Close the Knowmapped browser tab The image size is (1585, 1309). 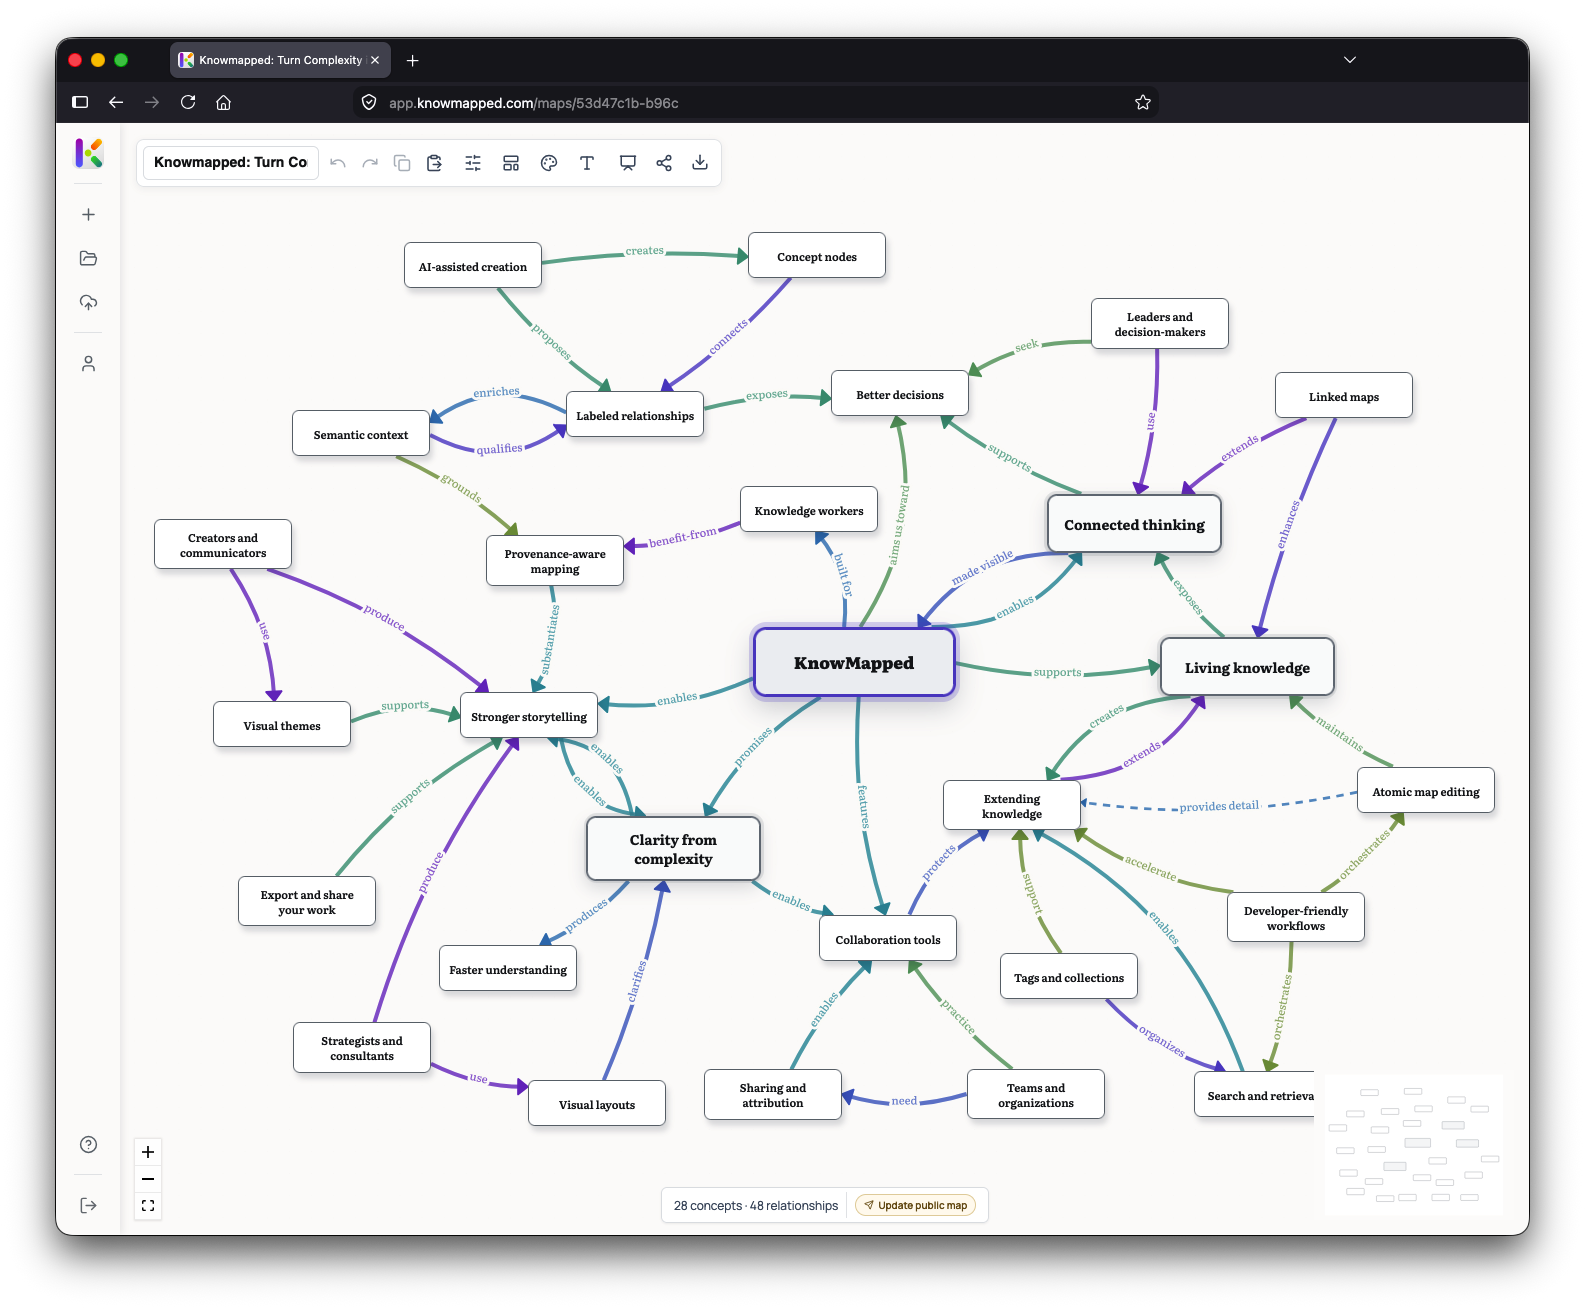(x=375, y=60)
